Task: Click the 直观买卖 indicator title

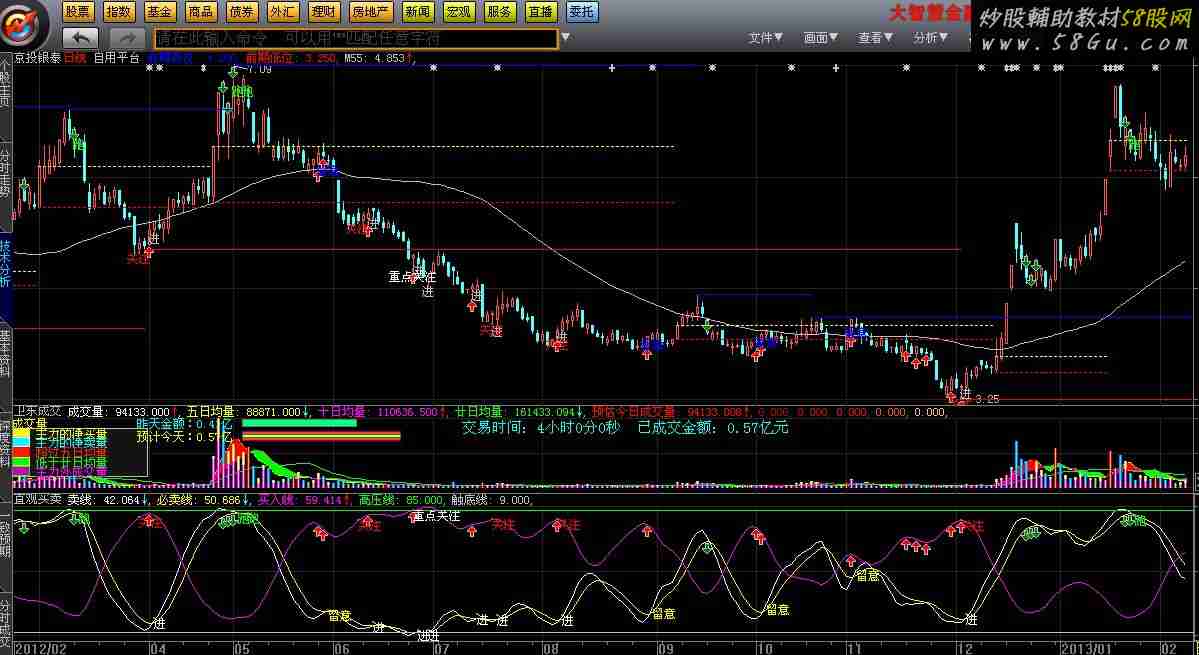Action: 38,500
